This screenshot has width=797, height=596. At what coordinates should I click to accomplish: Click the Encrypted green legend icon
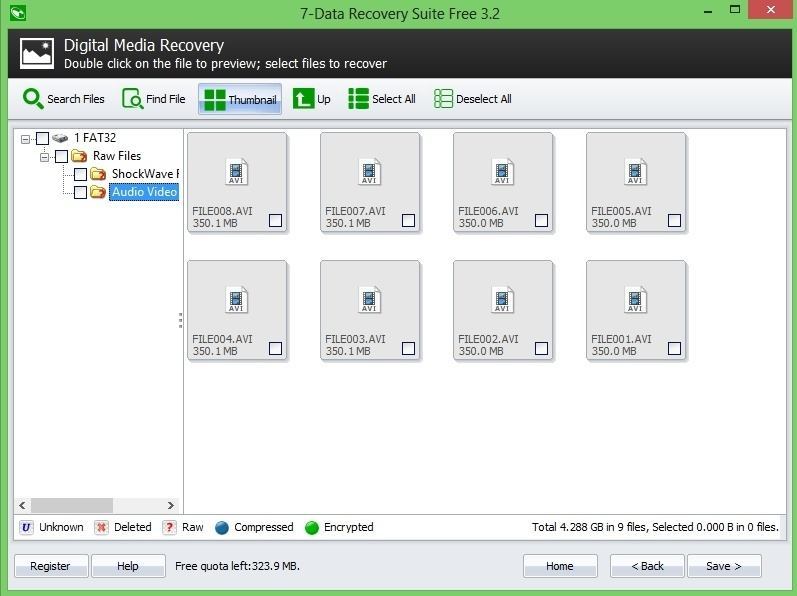[x=312, y=528]
